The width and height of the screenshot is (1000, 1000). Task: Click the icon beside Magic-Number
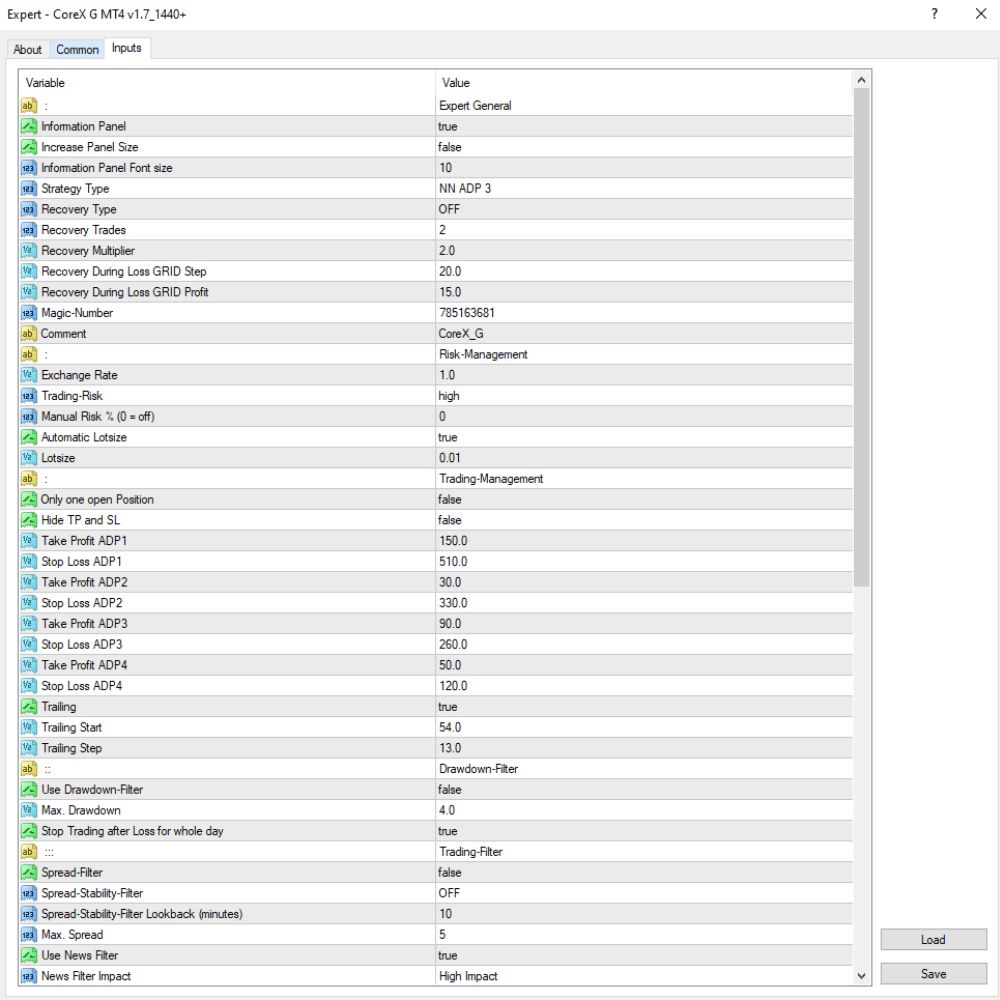tap(29, 313)
